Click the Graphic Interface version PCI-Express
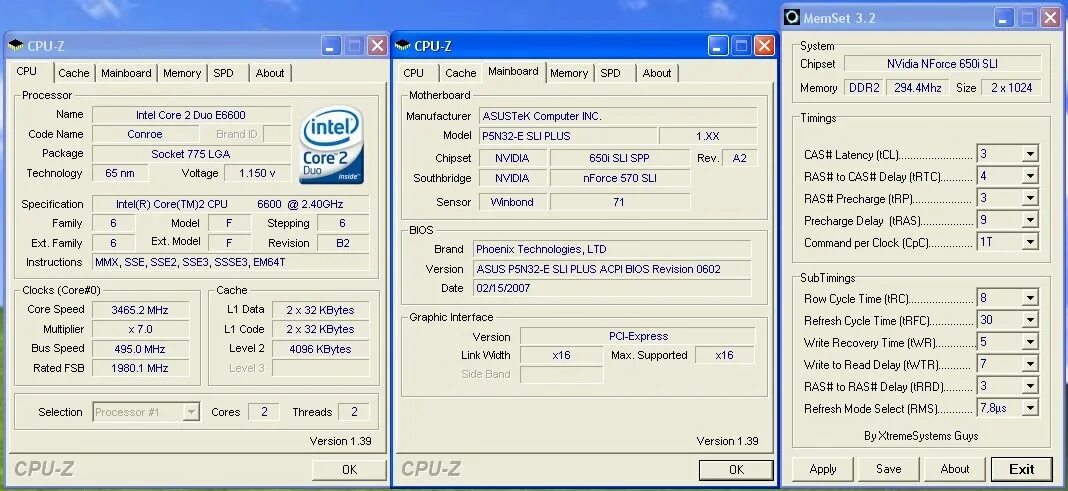 pyautogui.click(x=638, y=336)
